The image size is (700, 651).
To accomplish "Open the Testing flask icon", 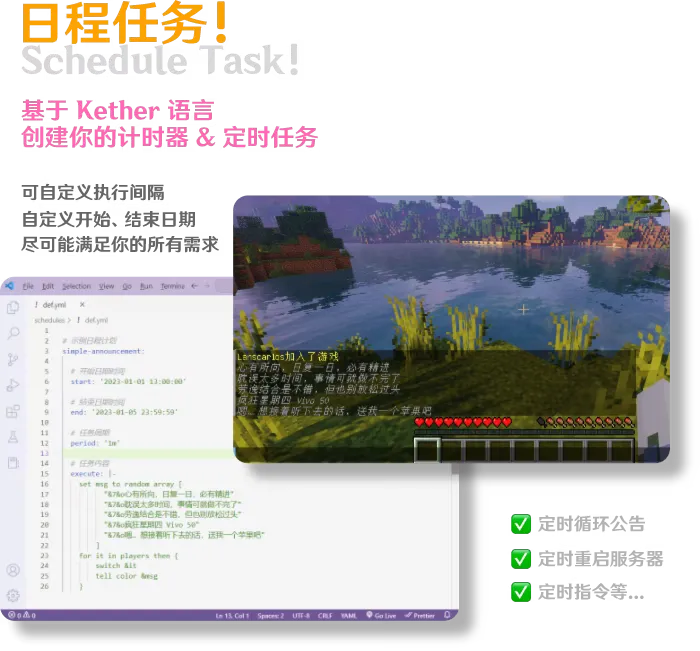I will 13,437.
